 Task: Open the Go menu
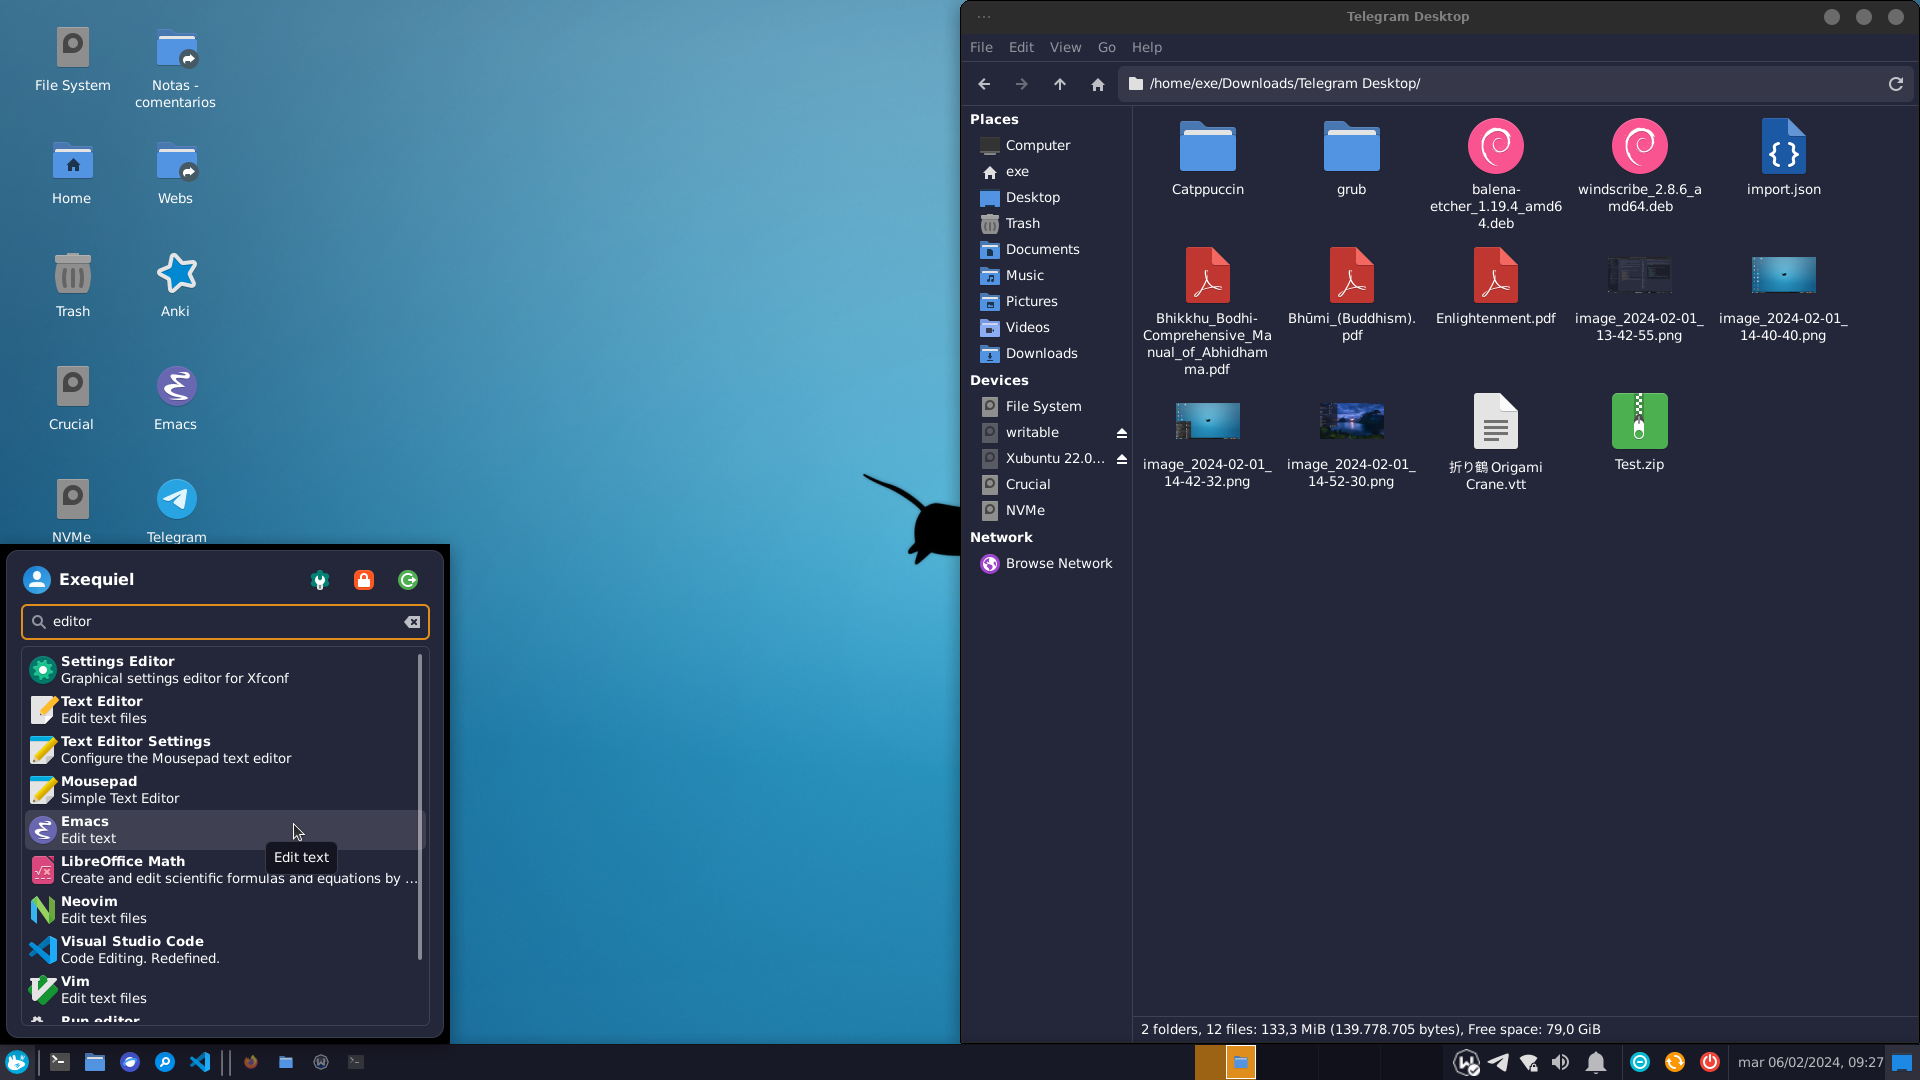[1106, 47]
